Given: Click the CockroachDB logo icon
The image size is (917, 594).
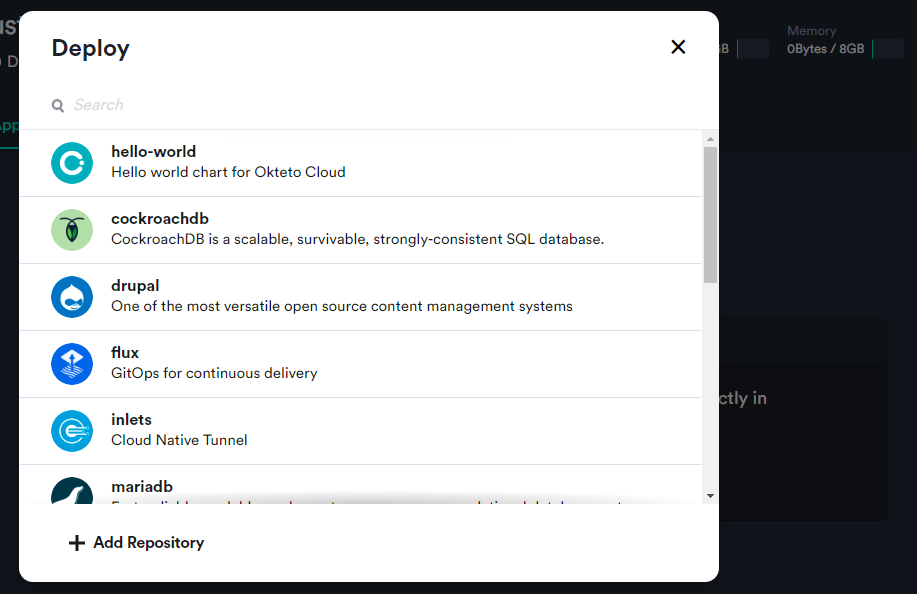Looking at the screenshot, I should pos(72,230).
